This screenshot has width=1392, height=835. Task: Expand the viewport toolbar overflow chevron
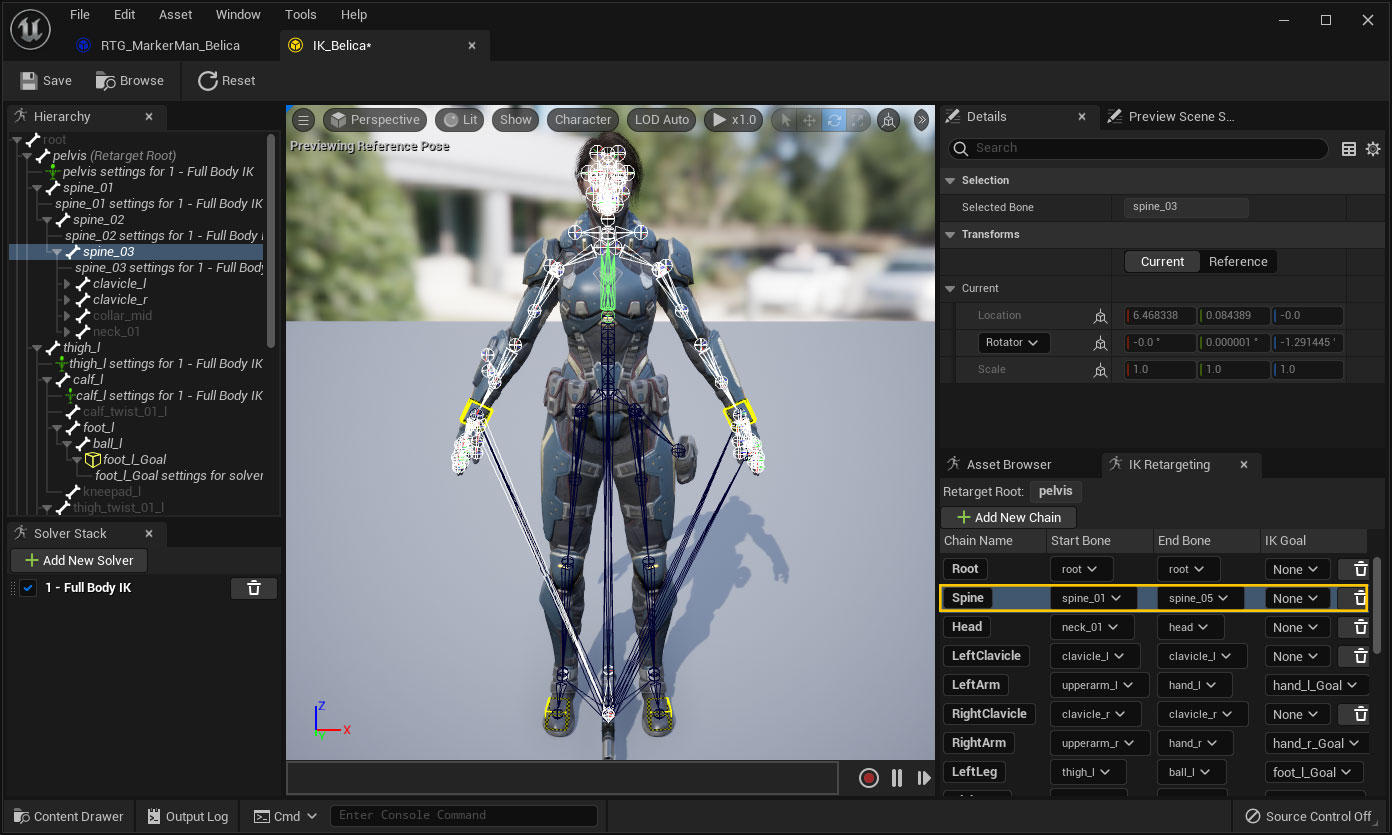921,120
